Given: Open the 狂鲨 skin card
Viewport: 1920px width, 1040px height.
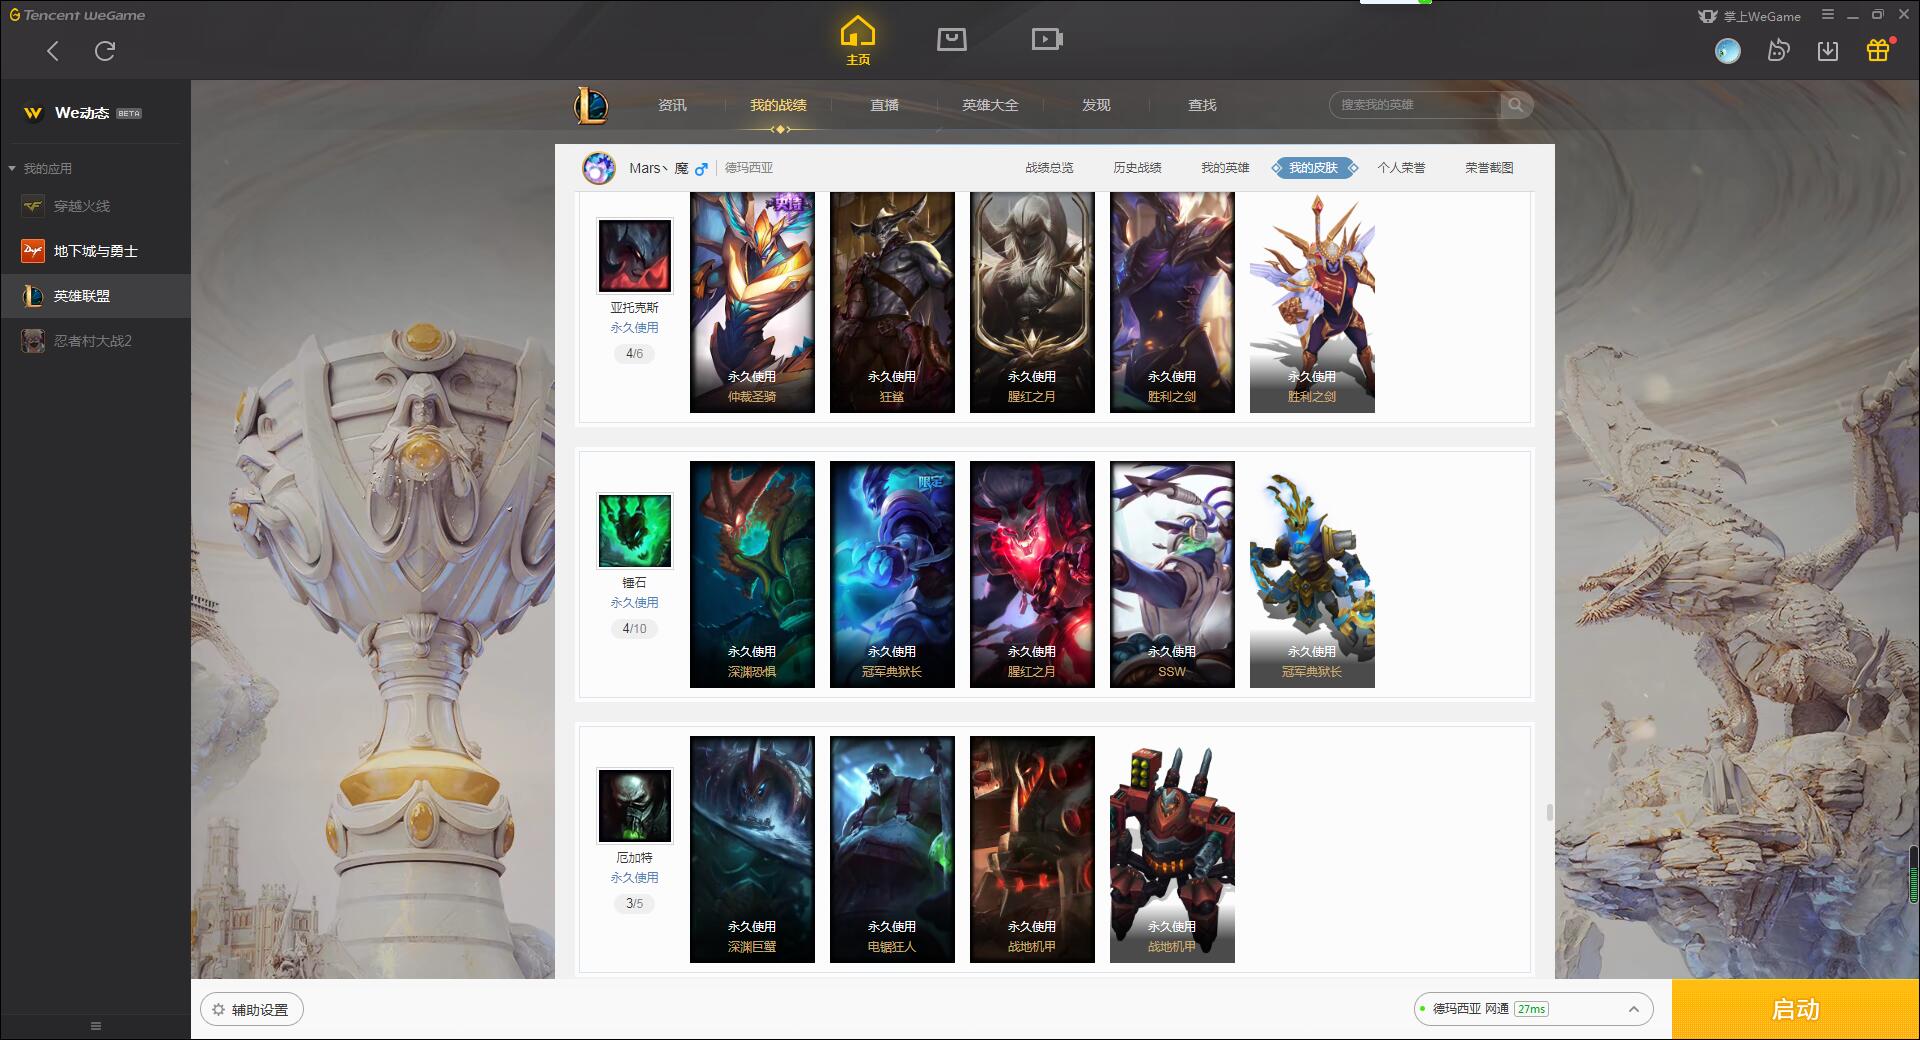Looking at the screenshot, I should 892,303.
